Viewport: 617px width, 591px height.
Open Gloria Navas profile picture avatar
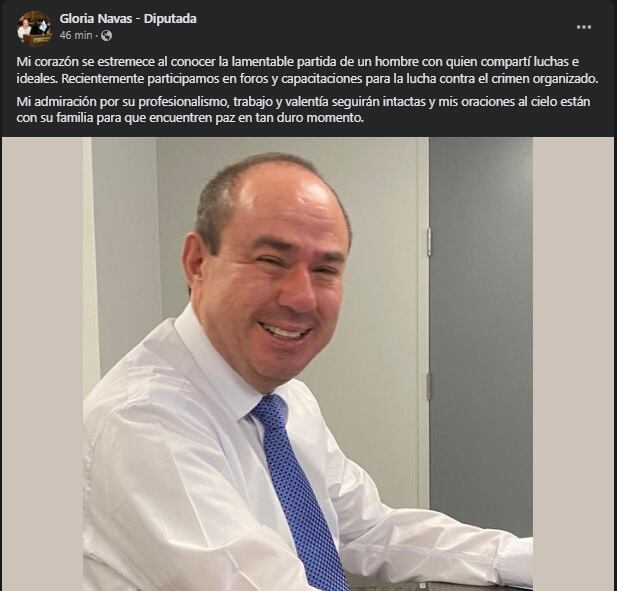(35, 28)
